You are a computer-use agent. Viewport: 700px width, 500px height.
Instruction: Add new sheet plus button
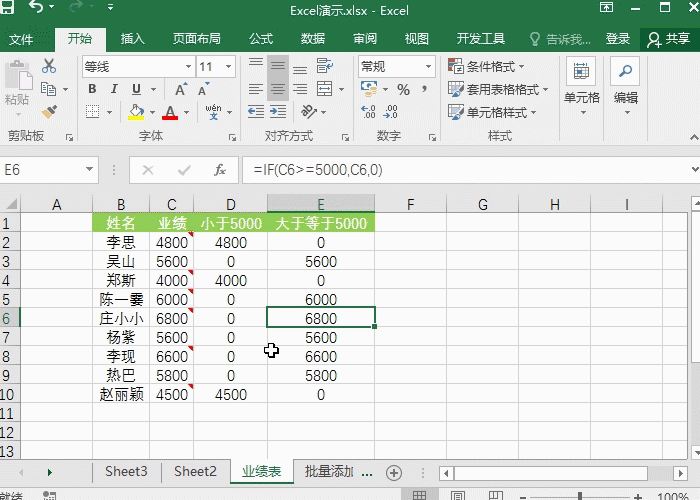(394, 473)
